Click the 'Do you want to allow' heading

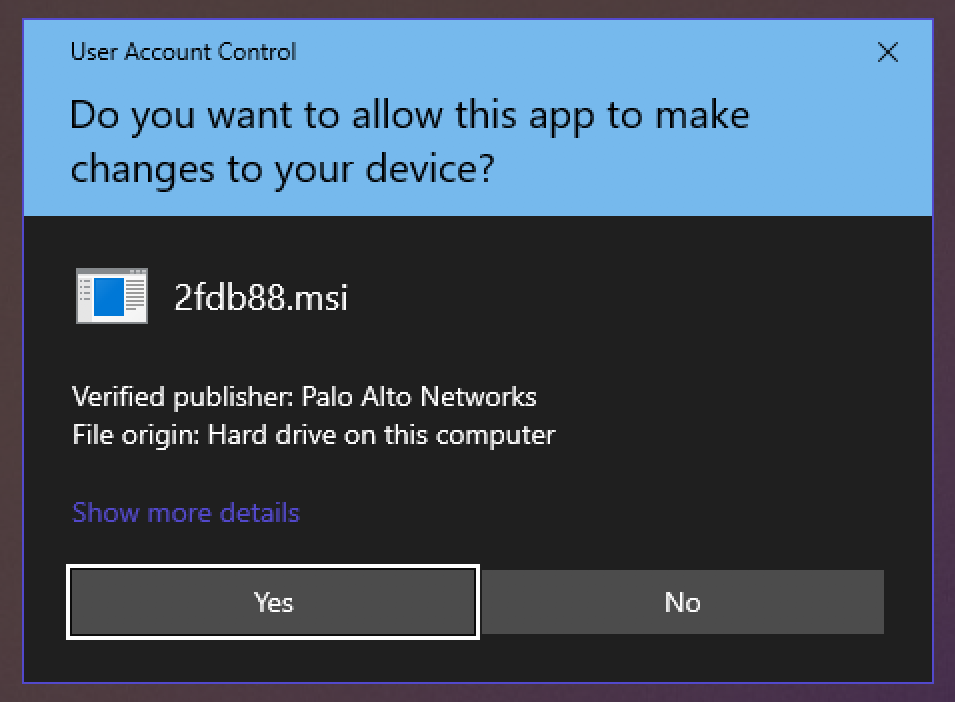point(409,142)
